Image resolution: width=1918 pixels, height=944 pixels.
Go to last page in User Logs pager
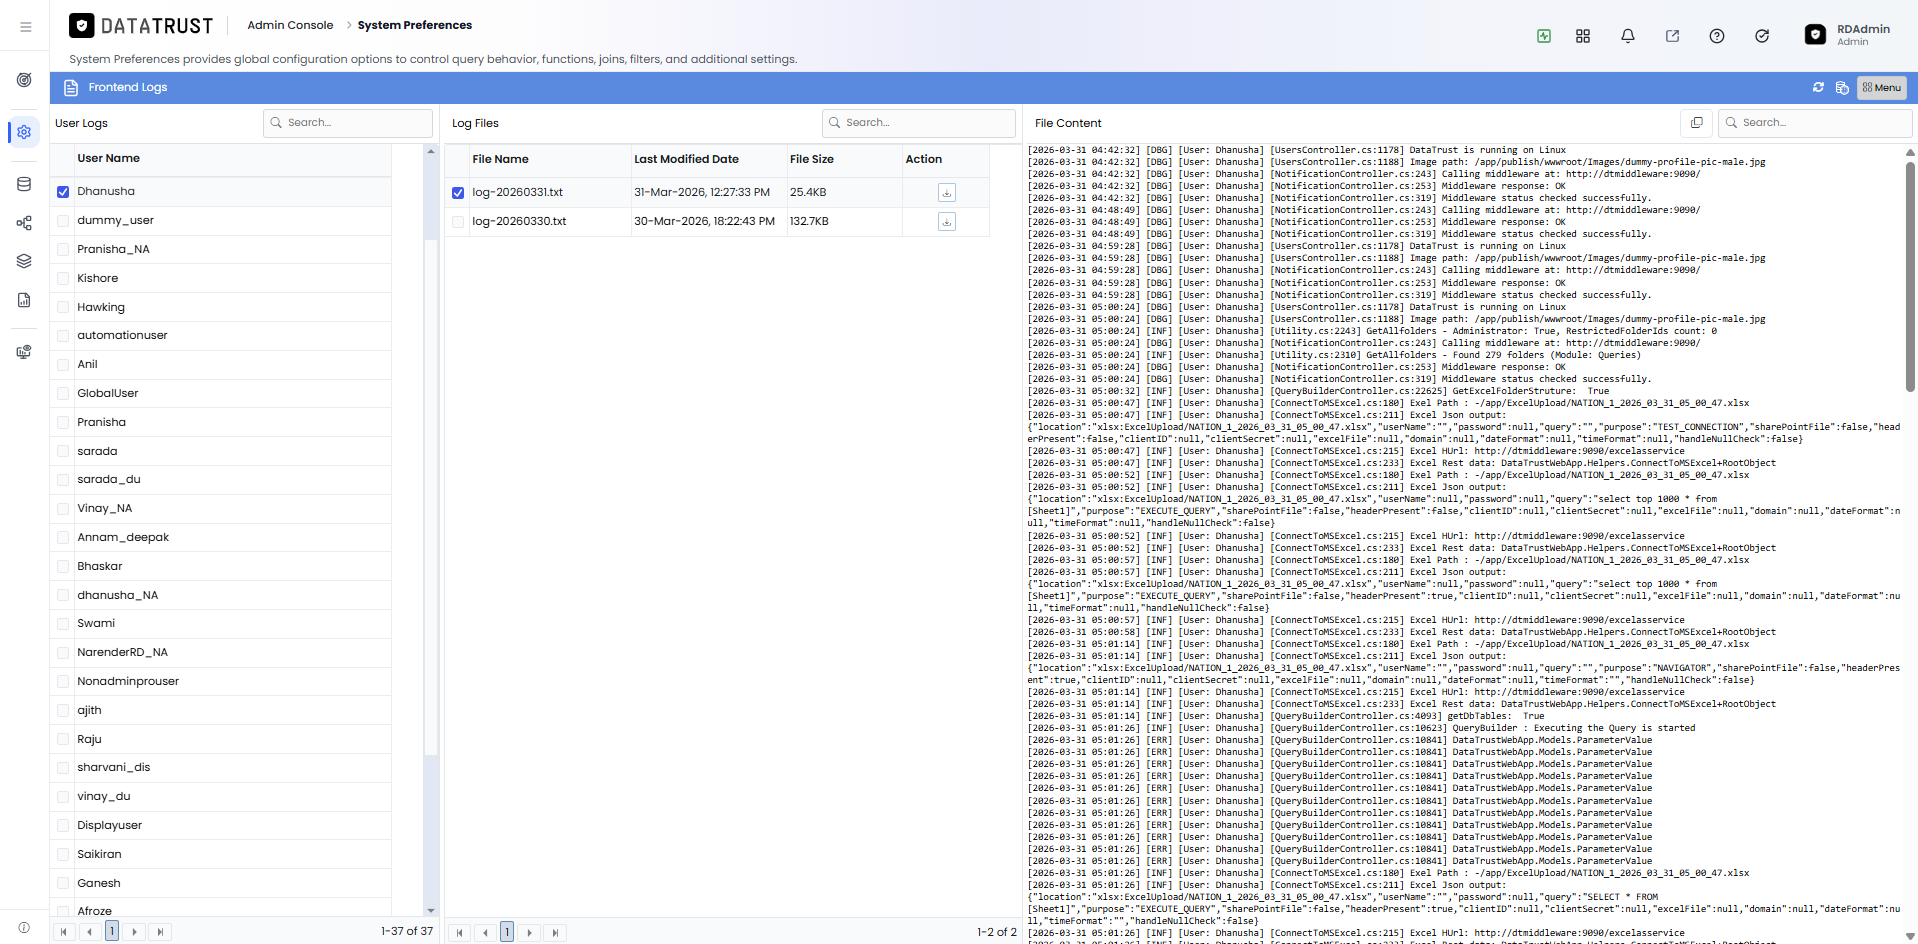160,932
